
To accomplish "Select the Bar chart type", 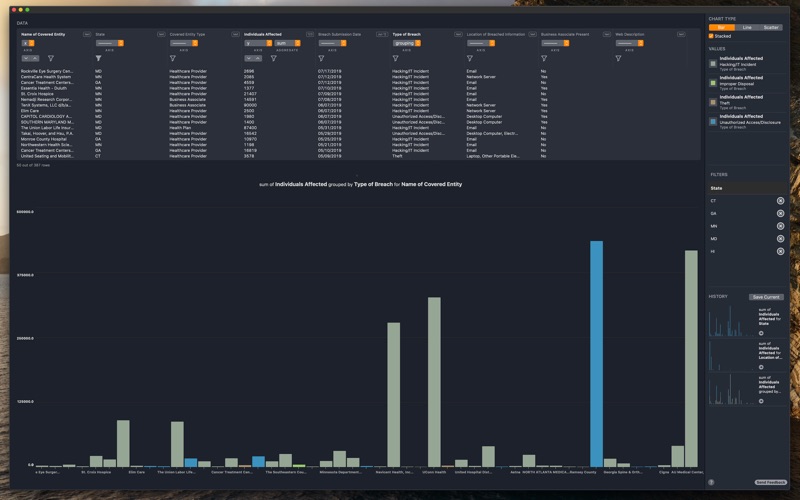I will tap(721, 28).
